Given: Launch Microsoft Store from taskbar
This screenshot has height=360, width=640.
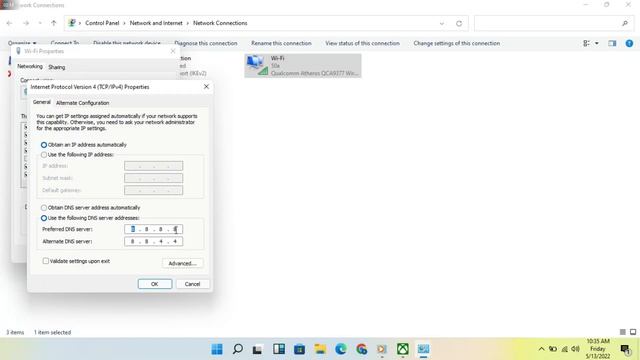Looking at the screenshot, I should (x=300, y=349).
